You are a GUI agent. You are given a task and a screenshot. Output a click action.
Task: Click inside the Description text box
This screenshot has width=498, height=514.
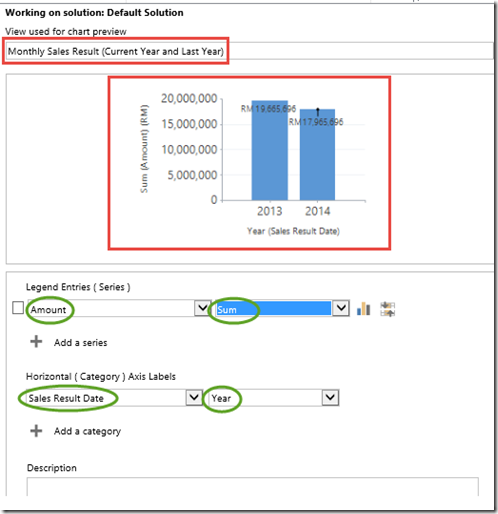252,487
